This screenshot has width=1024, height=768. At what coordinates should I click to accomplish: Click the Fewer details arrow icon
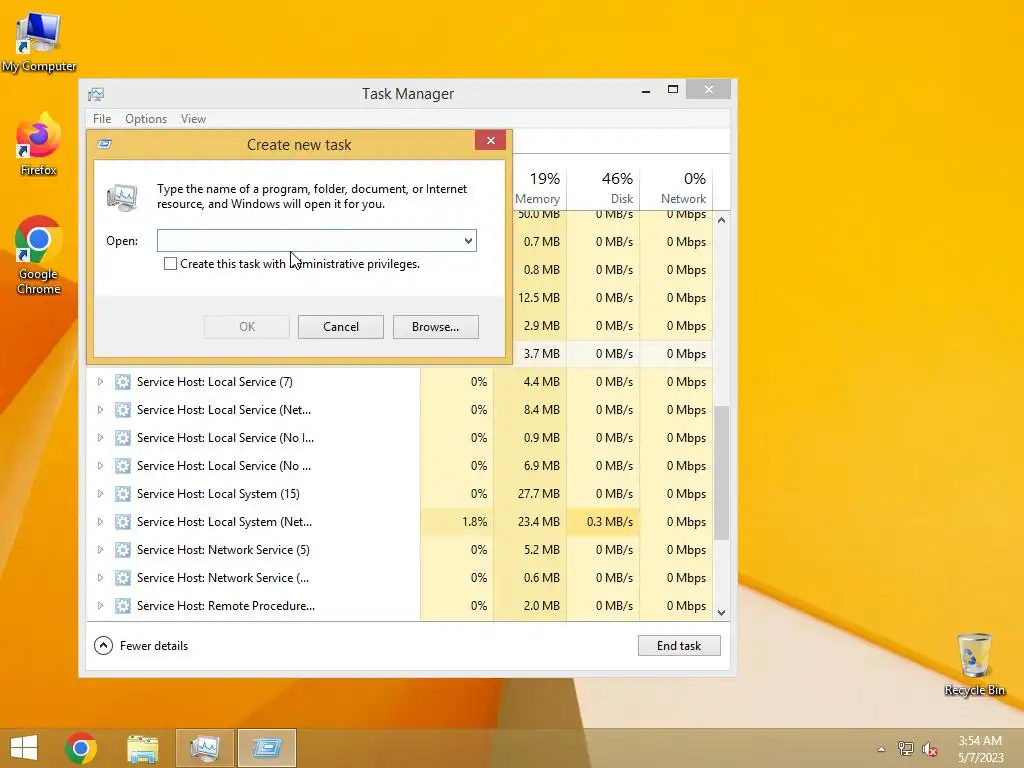(103, 646)
